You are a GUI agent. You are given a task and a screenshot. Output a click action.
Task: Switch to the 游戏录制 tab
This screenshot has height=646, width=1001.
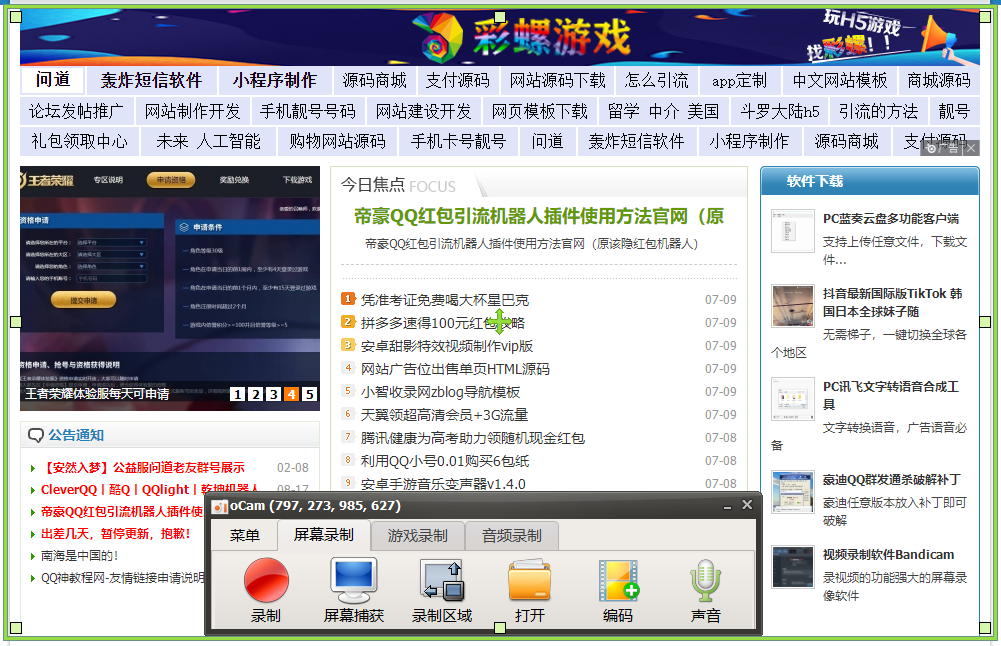point(418,536)
